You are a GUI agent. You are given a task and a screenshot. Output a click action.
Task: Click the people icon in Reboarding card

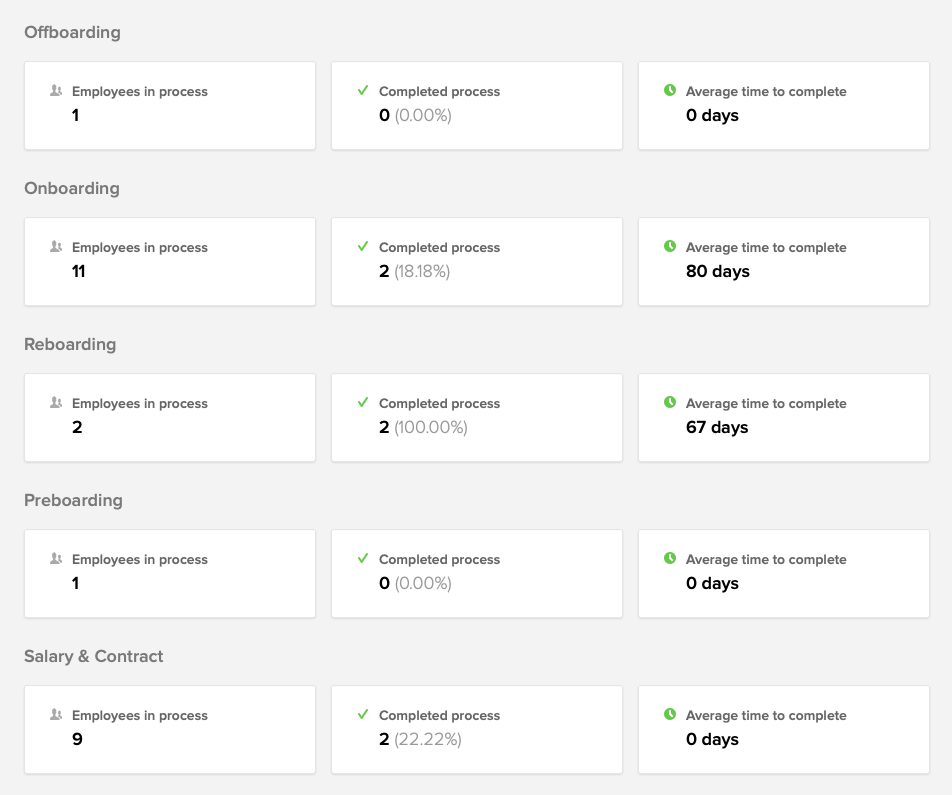pos(56,403)
